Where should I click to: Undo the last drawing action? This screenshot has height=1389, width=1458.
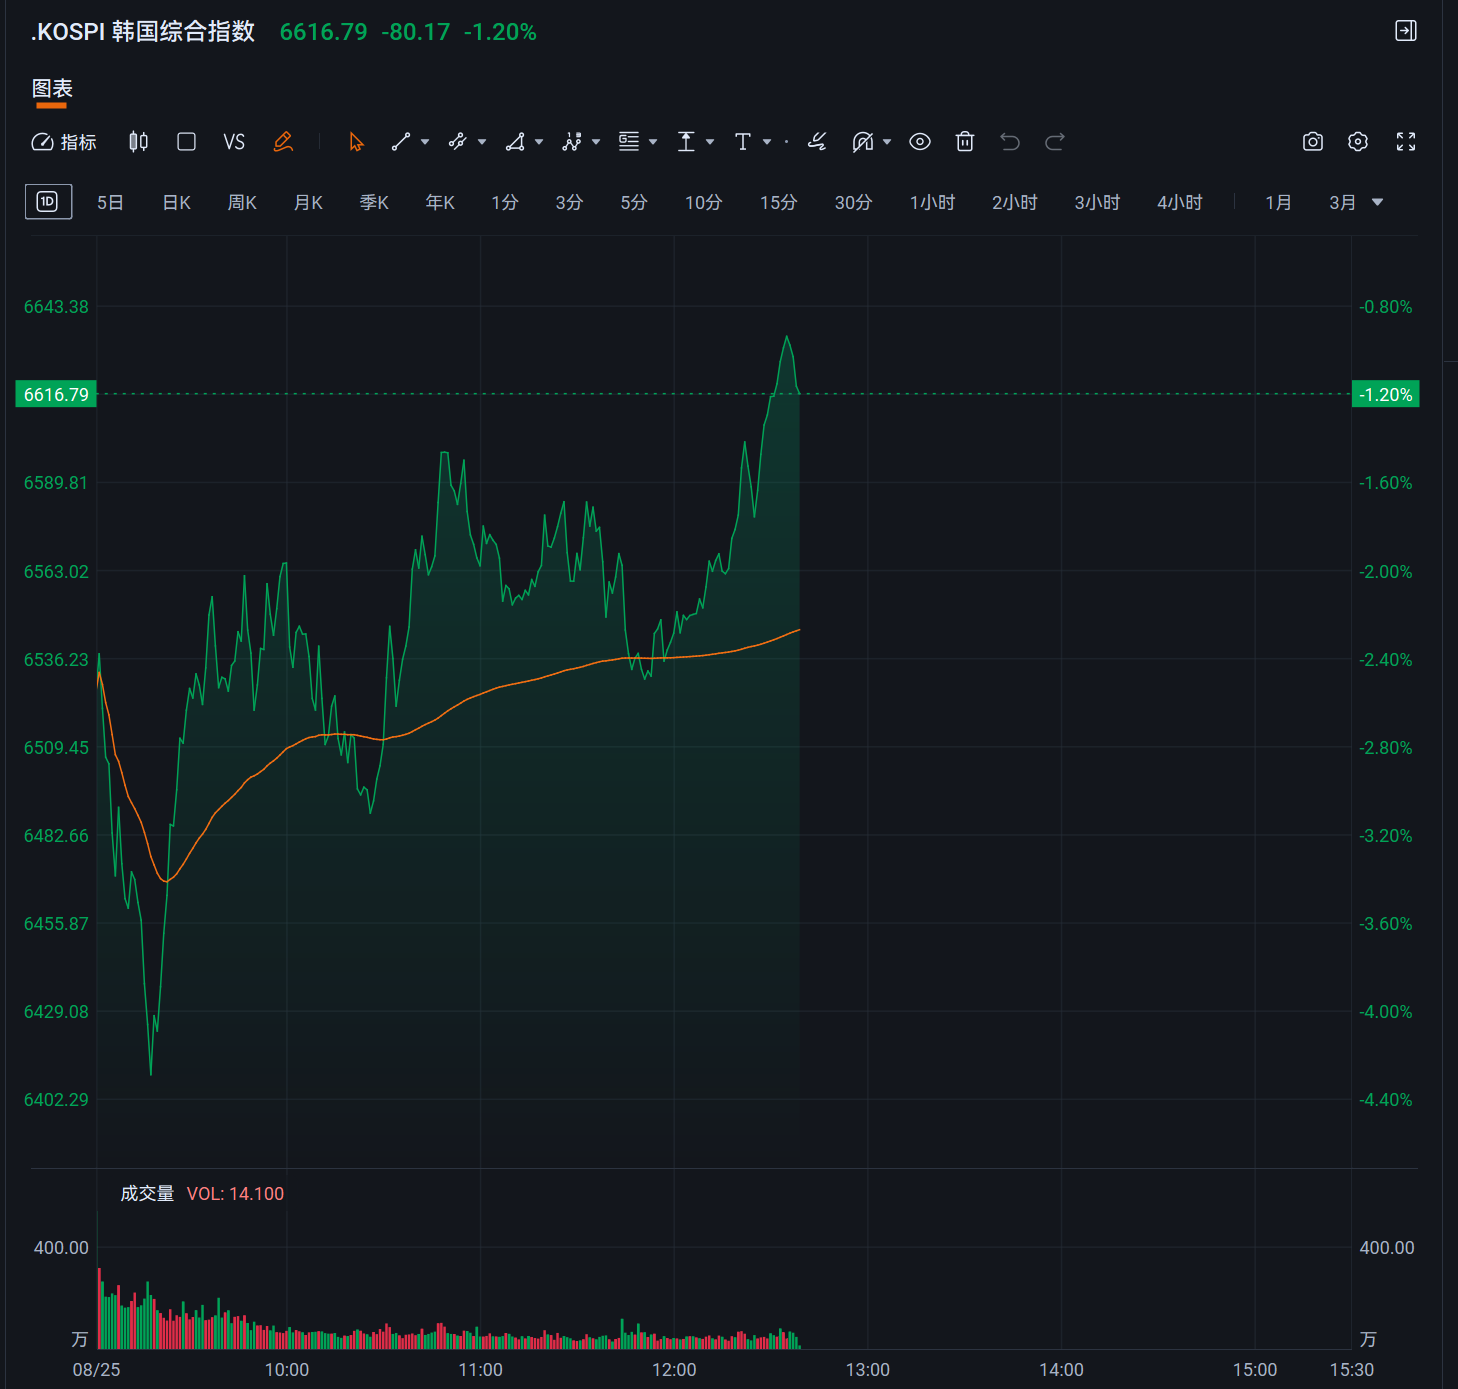pos(1010,142)
